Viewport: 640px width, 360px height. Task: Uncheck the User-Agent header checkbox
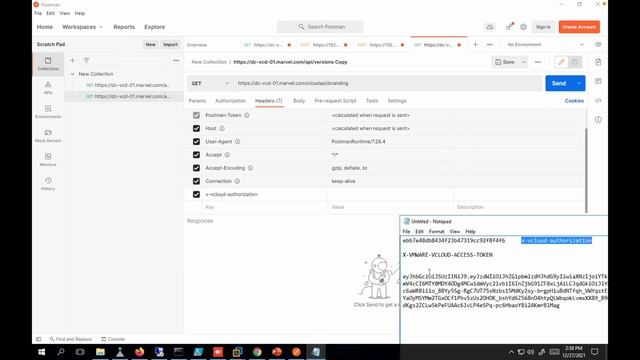196,142
